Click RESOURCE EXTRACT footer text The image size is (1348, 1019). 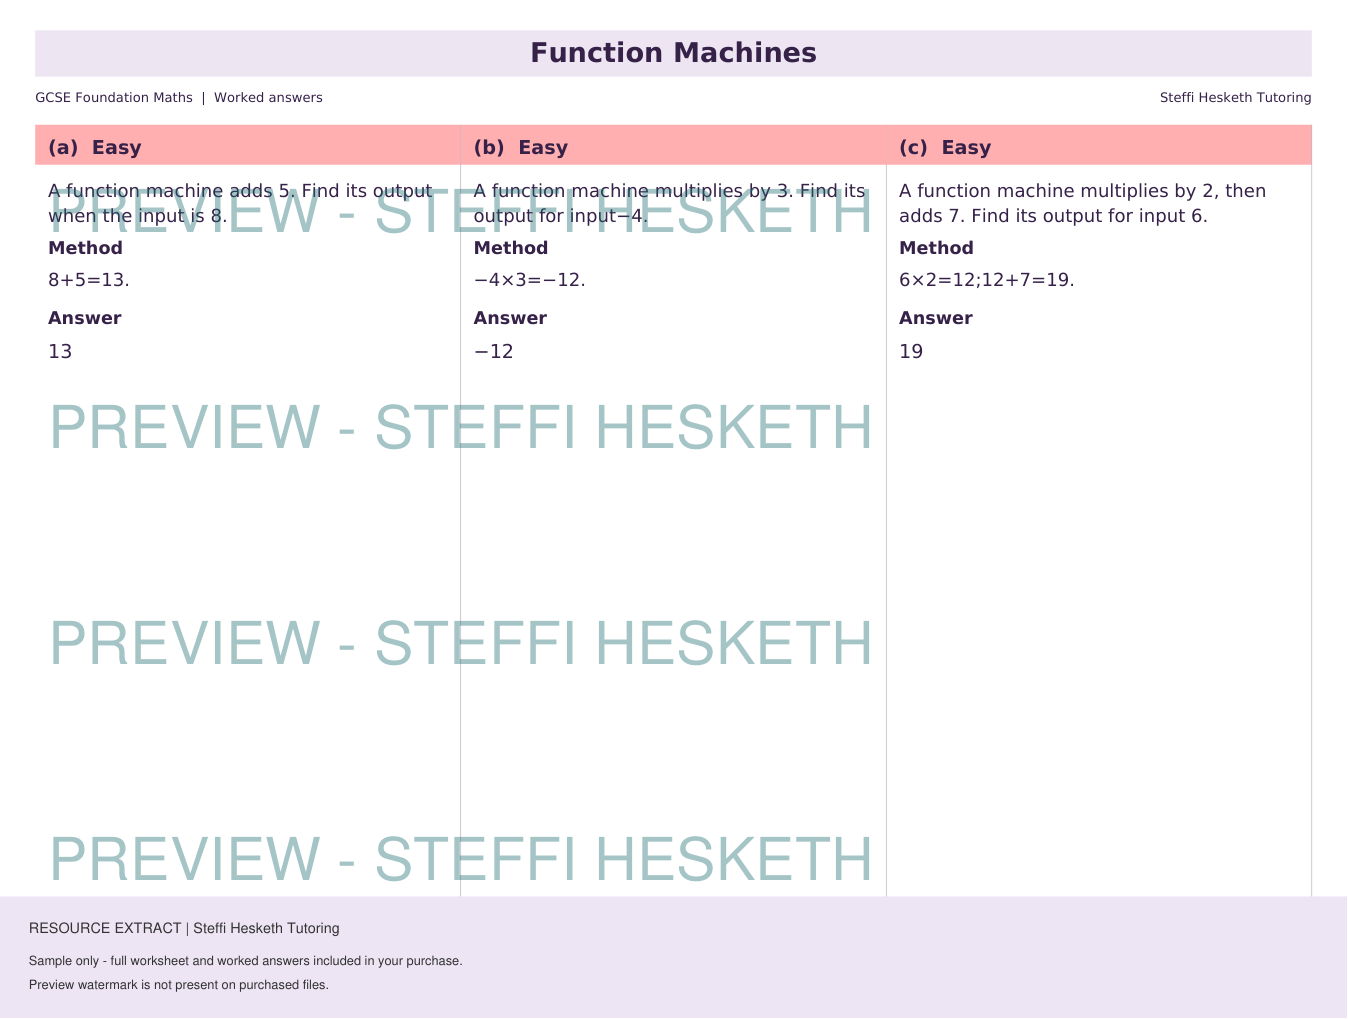[184, 928]
